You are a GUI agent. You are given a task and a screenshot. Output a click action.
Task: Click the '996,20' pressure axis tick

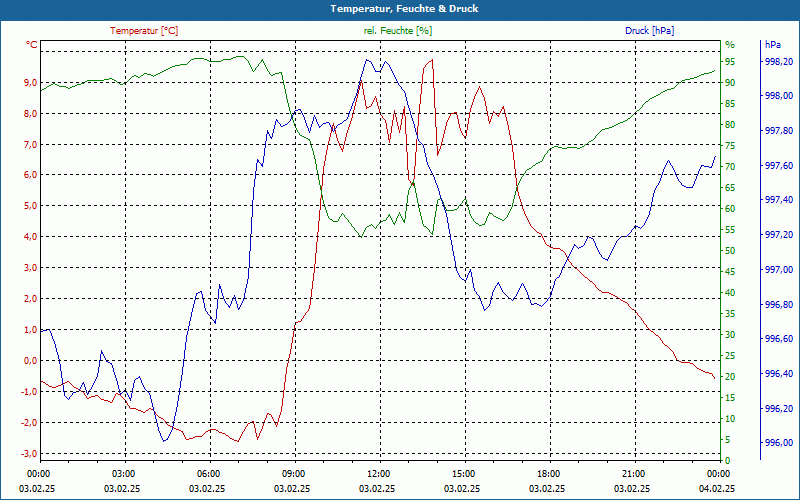(779, 409)
